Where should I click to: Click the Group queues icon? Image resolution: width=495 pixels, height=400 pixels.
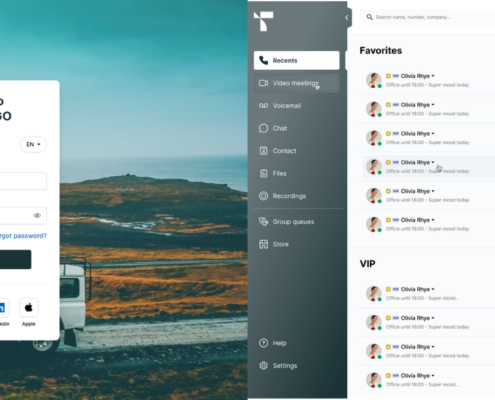(x=263, y=222)
